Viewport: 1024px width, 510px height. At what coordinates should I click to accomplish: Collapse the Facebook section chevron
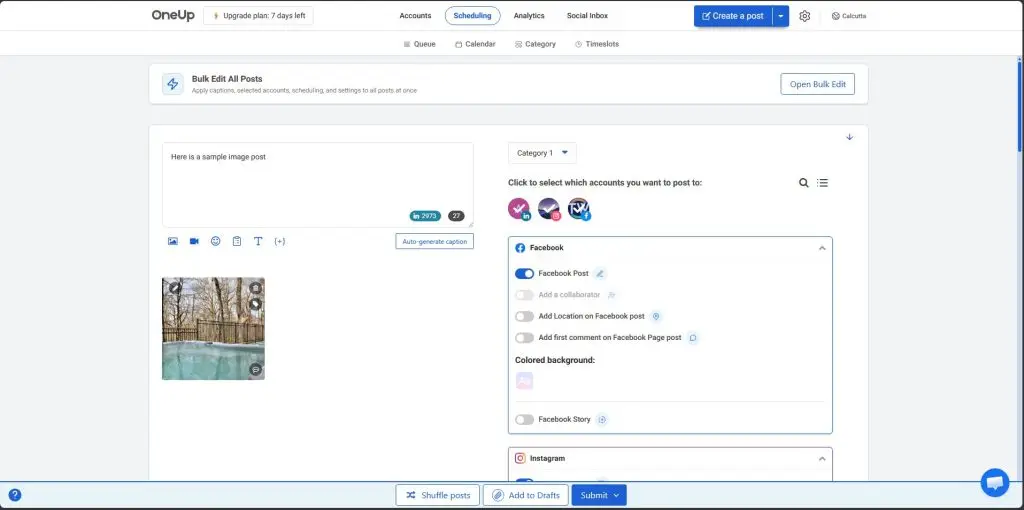click(x=822, y=248)
